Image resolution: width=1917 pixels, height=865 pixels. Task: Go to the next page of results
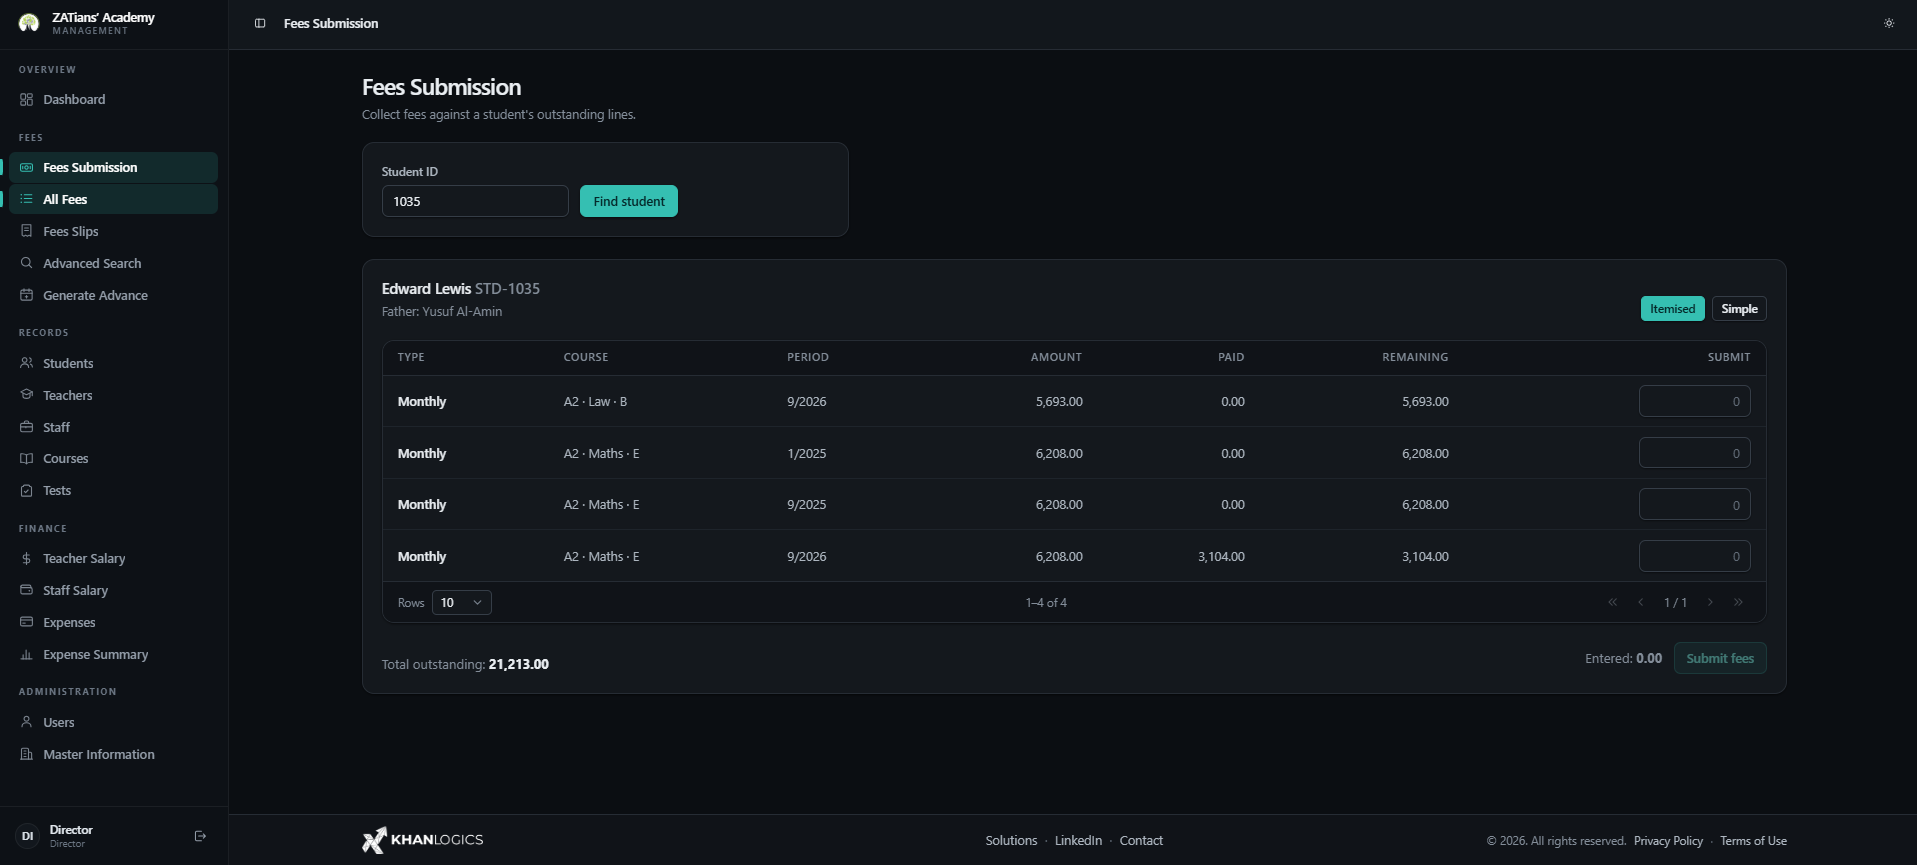click(x=1710, y=602)
